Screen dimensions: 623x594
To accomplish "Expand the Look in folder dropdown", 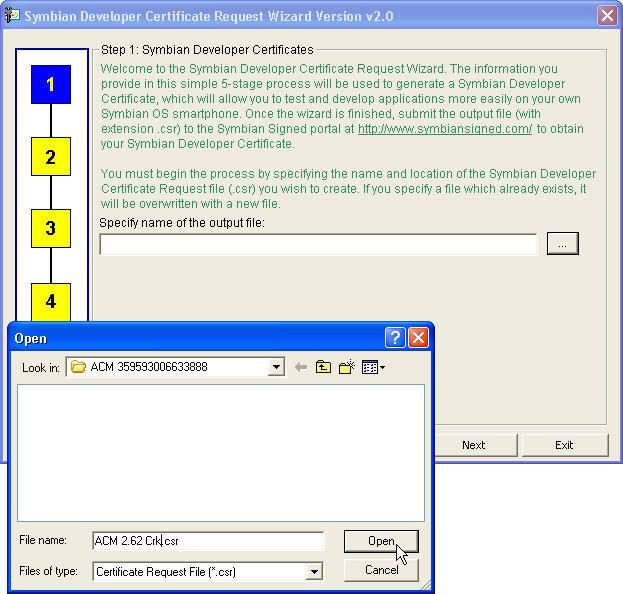I will tap(277, 367).
